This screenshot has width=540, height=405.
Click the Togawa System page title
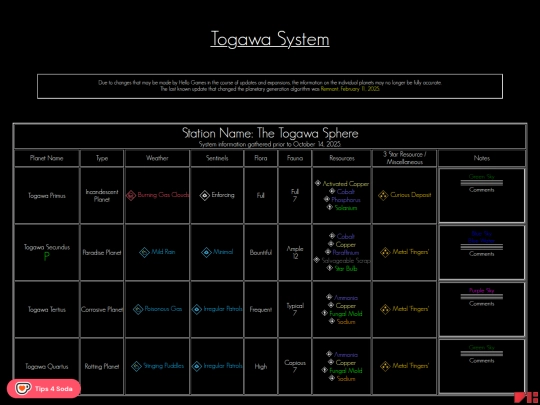click(270, 39)
